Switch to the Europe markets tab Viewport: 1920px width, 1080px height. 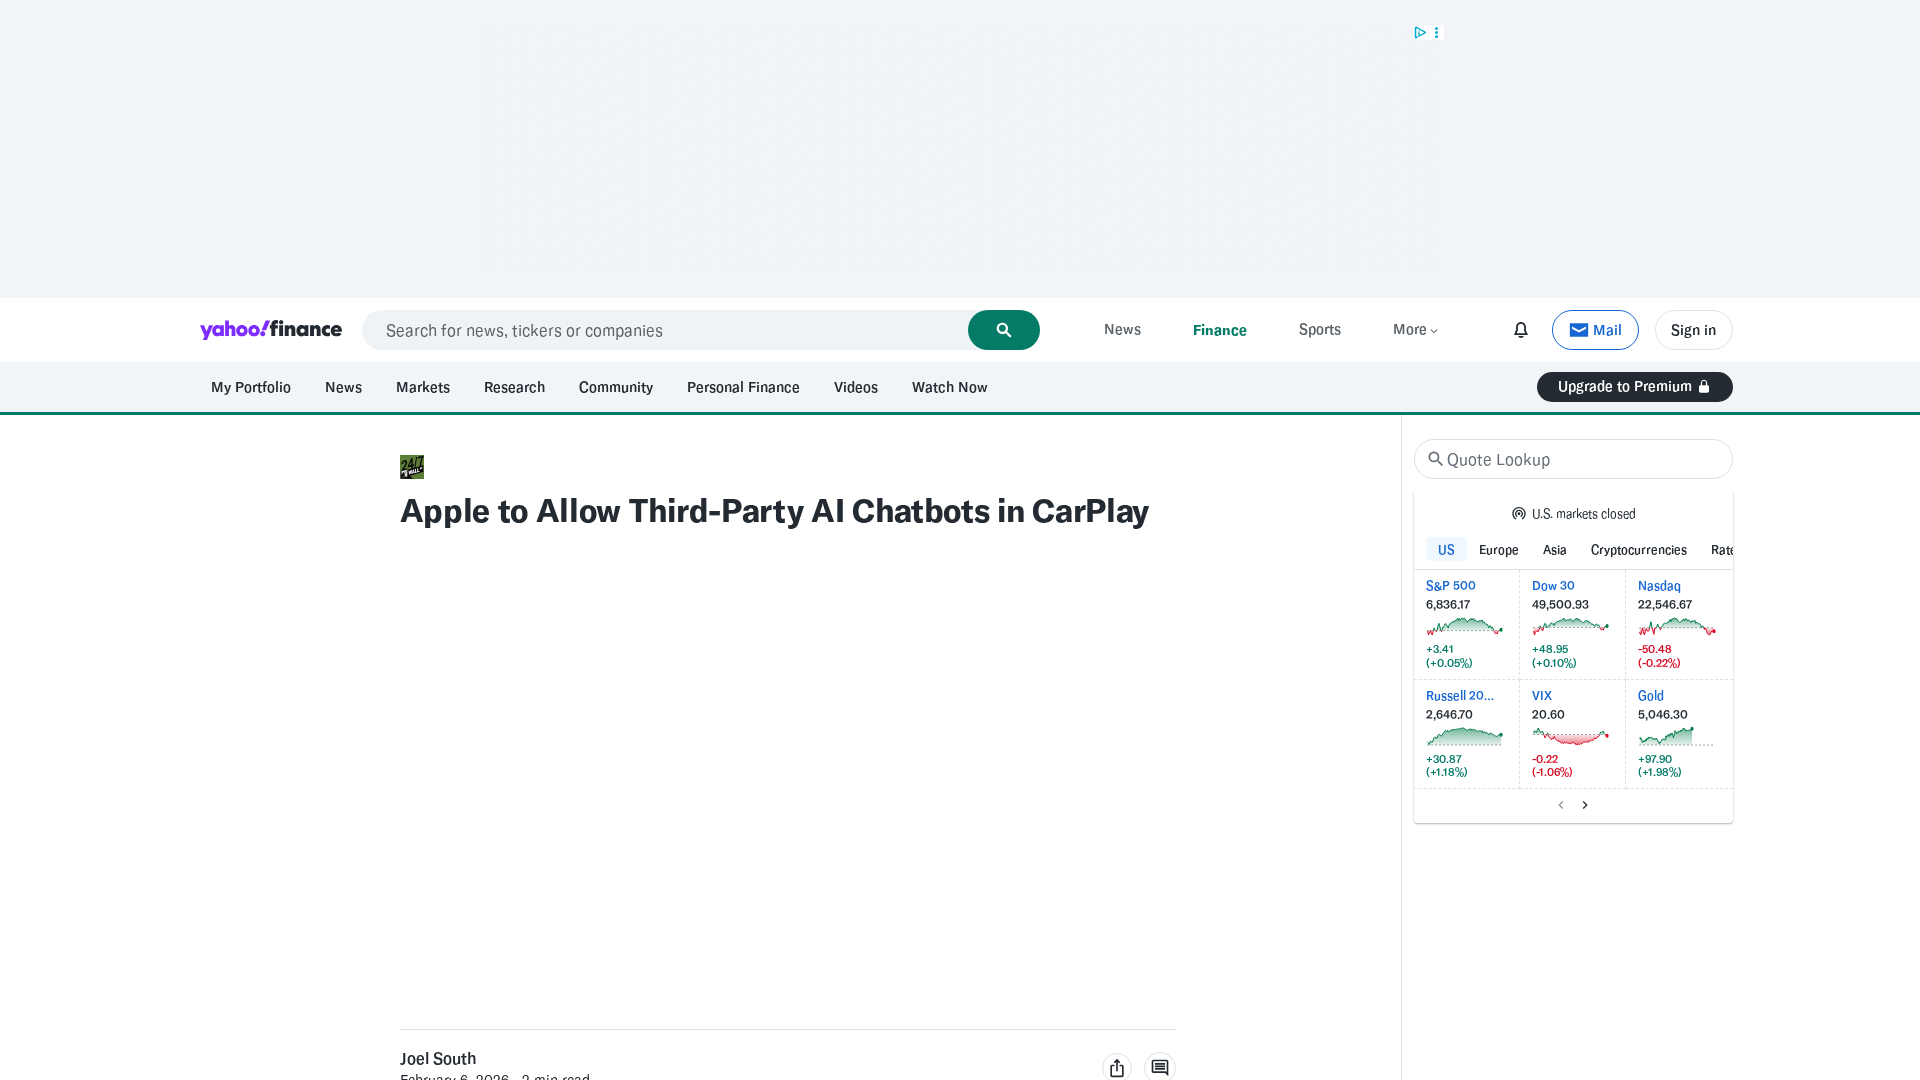pyautogui.click(x=1498, y=550)
